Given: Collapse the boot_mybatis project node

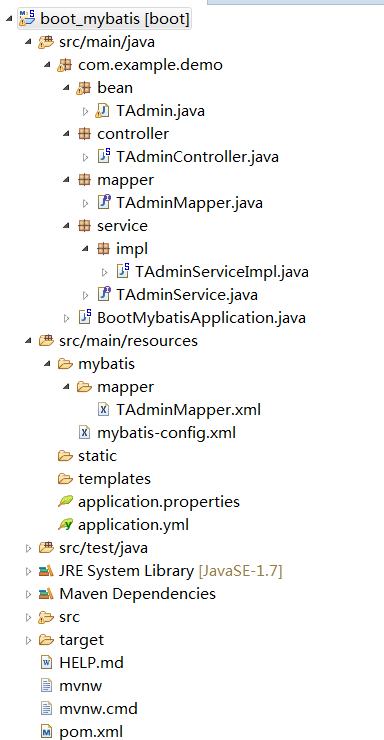Looking at the screenshot, I should [x=10, y=18].
